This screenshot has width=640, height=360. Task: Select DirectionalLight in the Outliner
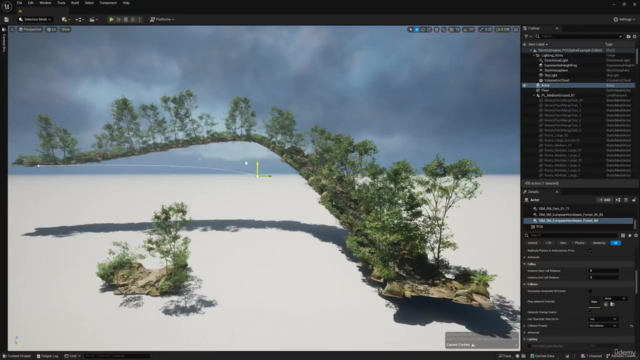click(x=556, y=60)
